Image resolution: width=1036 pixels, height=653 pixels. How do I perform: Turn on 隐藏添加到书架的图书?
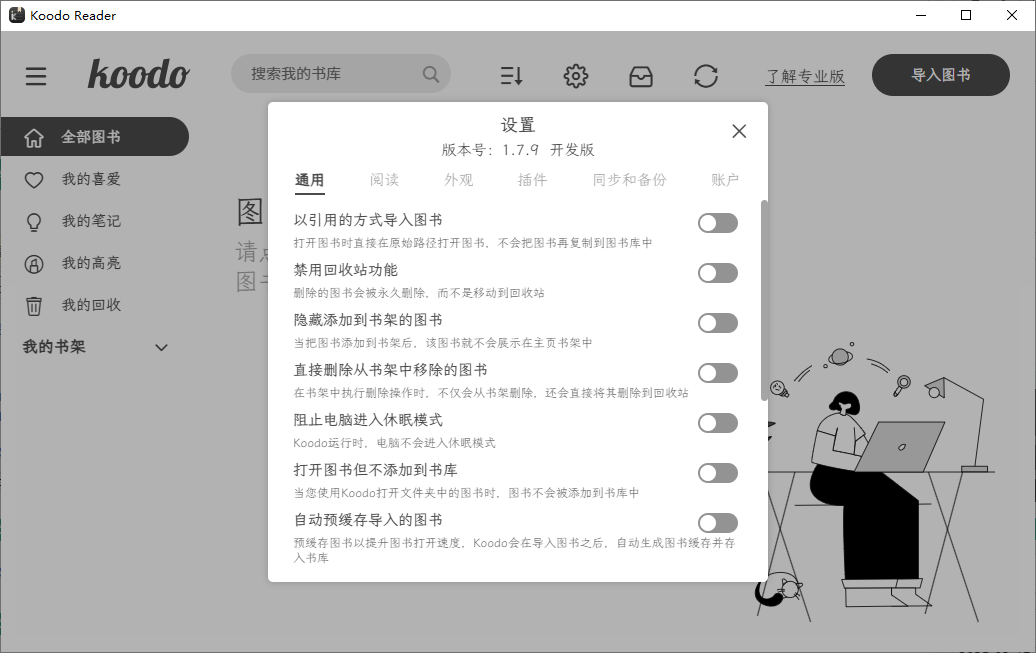coord(717,322)
